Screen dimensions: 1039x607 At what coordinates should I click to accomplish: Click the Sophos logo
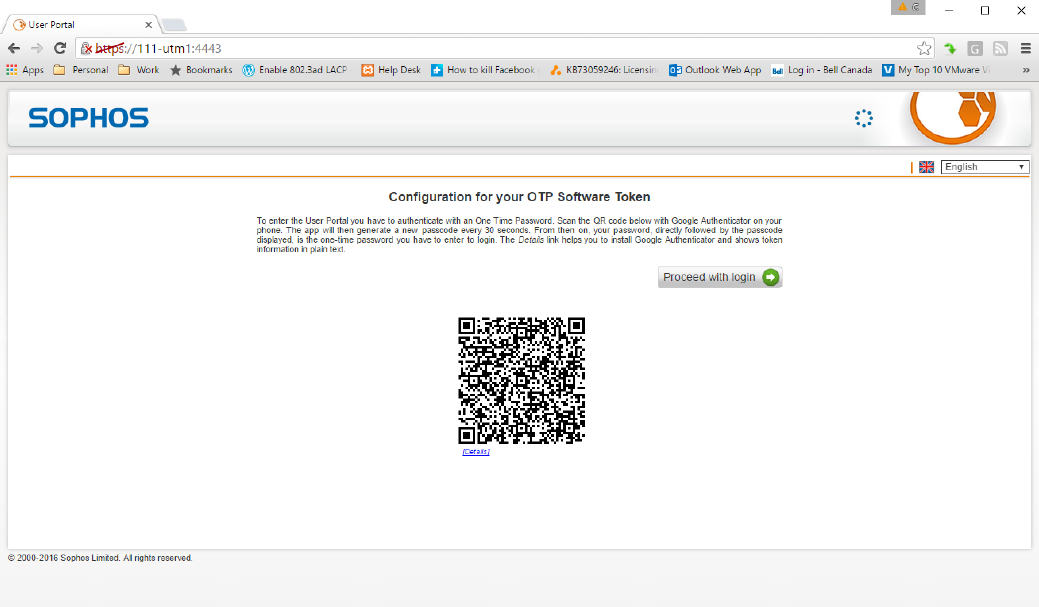tap(88, 118)
